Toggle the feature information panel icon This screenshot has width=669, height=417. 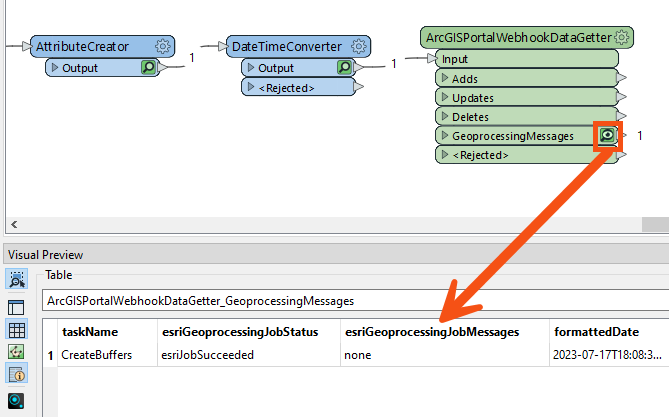[17, 374]
